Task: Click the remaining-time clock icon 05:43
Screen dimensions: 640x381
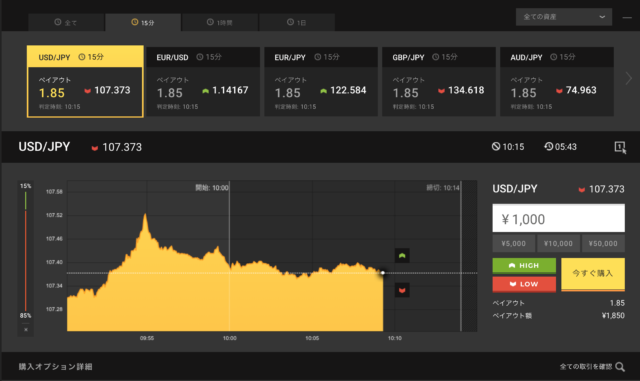Action: 549,146
